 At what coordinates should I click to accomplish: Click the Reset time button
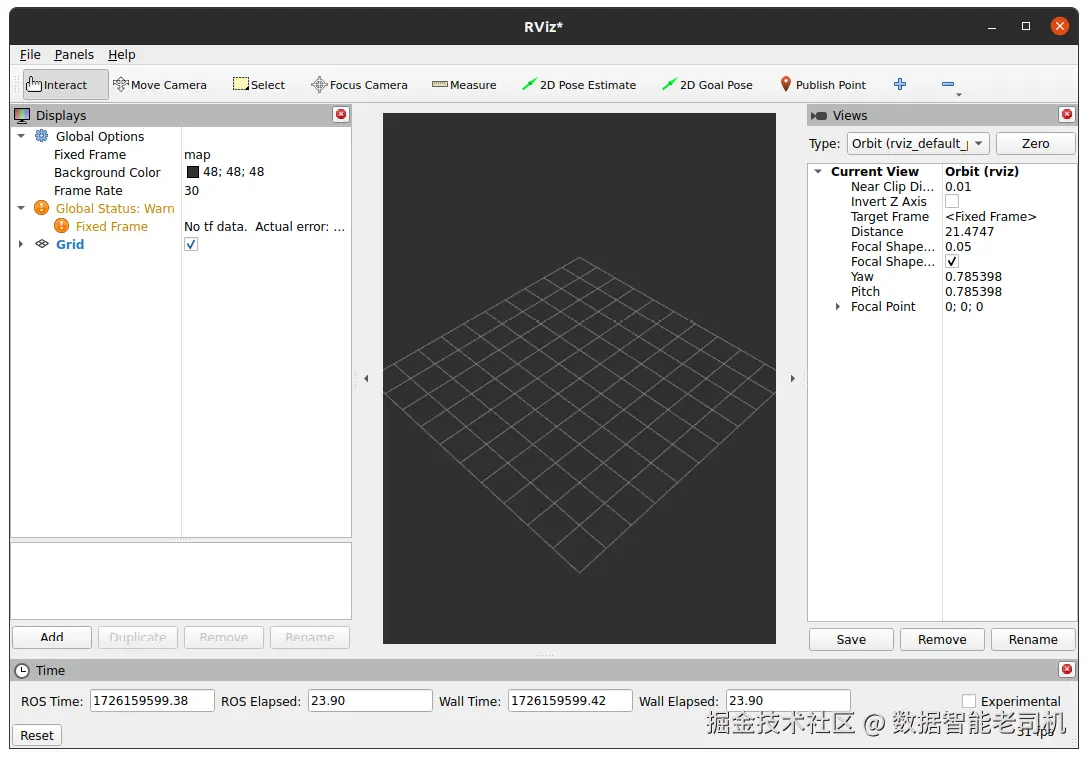(37, 735)
